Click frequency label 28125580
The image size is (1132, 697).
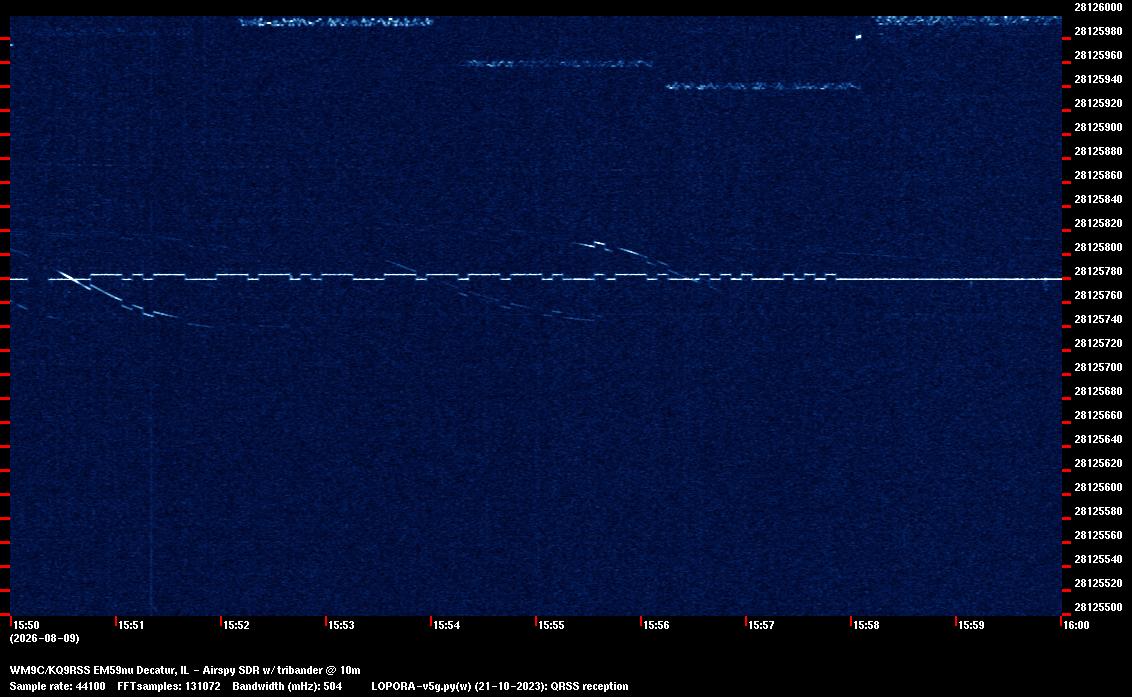point(1098,511)
